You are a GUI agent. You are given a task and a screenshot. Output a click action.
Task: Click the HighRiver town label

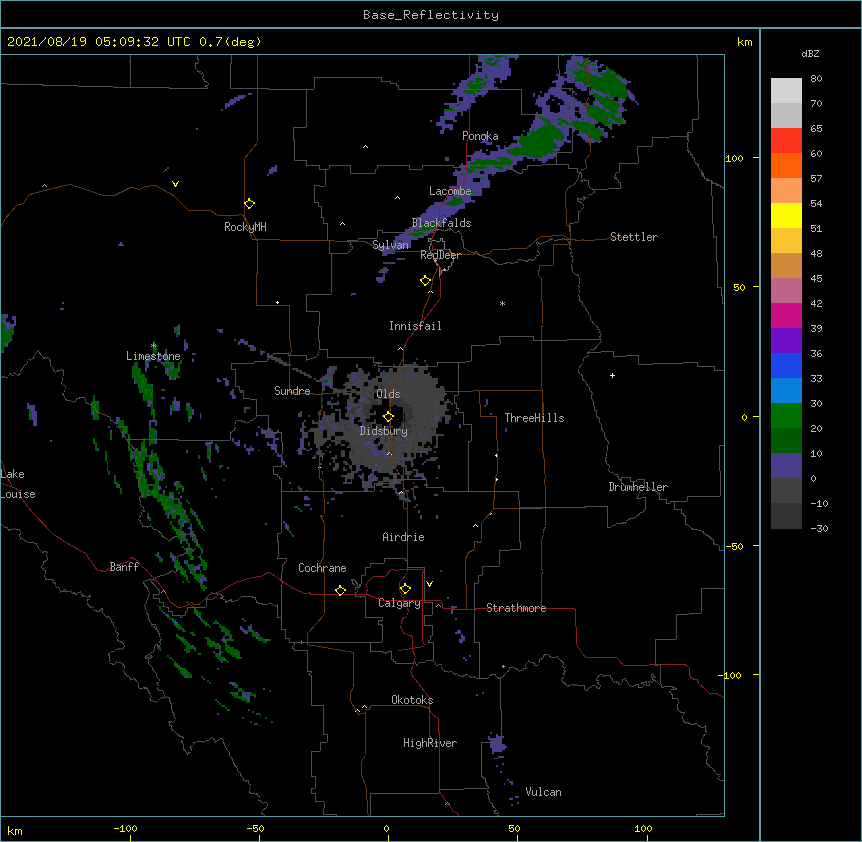430,743
